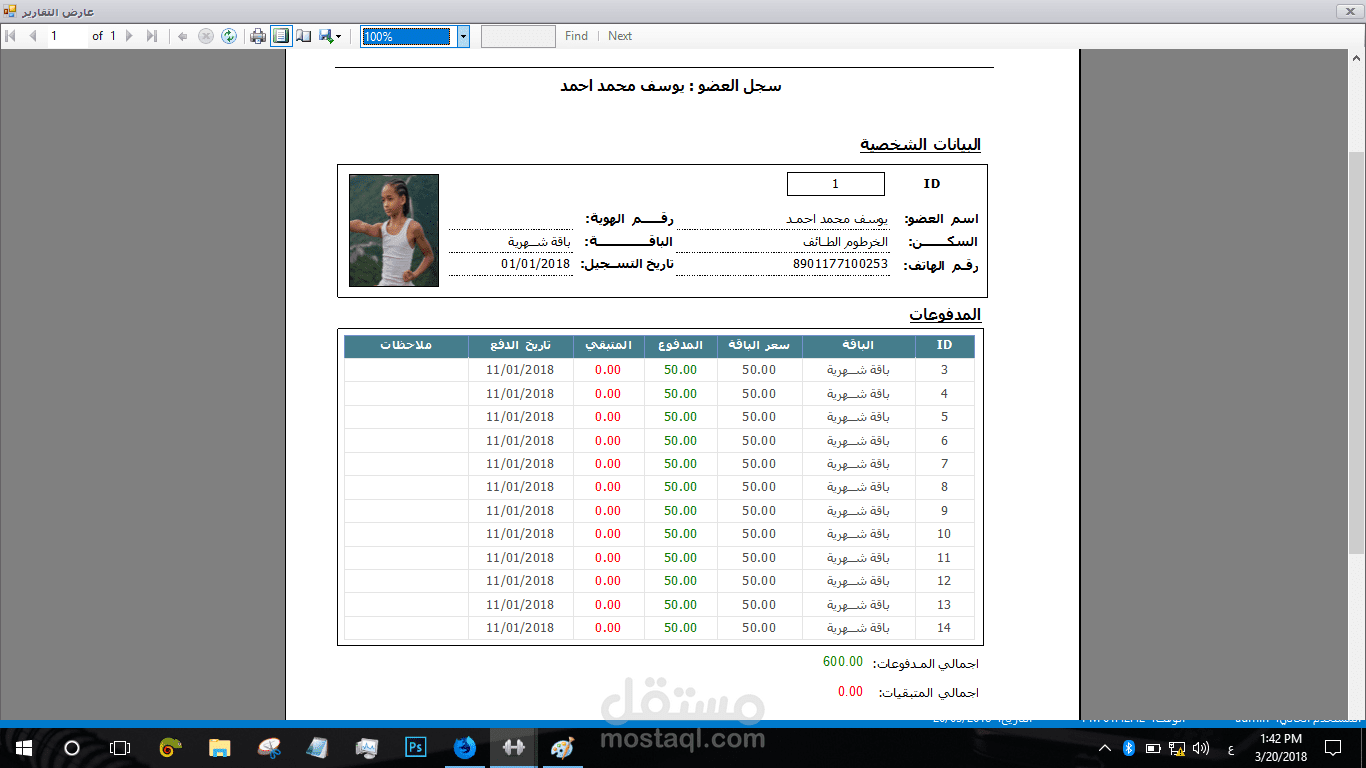Click the المتبقي column header

(x=608, y=346)
